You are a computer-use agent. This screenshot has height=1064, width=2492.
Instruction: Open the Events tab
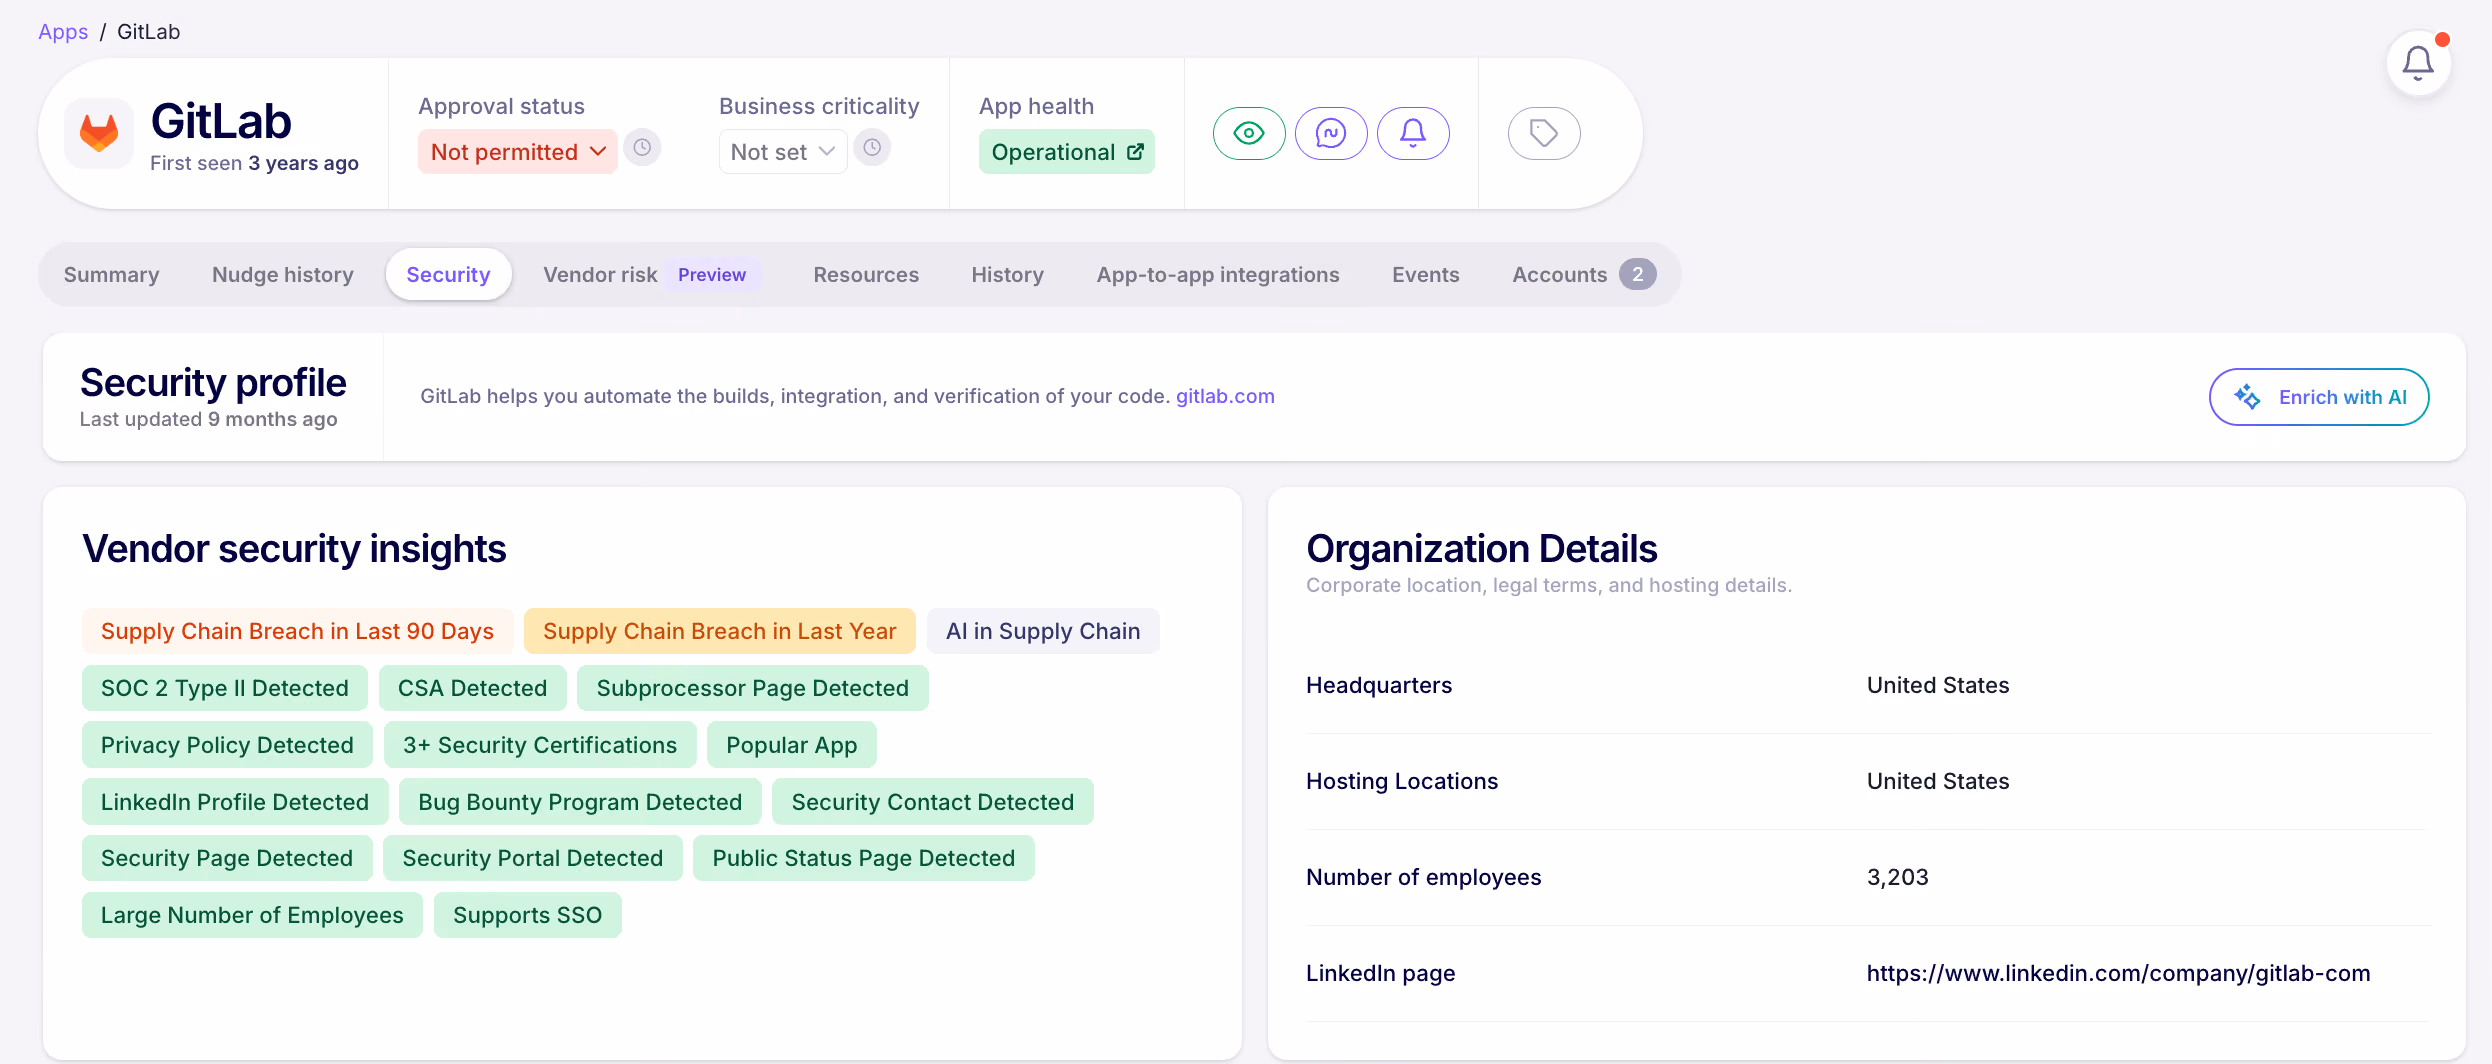coord(1426,275)
